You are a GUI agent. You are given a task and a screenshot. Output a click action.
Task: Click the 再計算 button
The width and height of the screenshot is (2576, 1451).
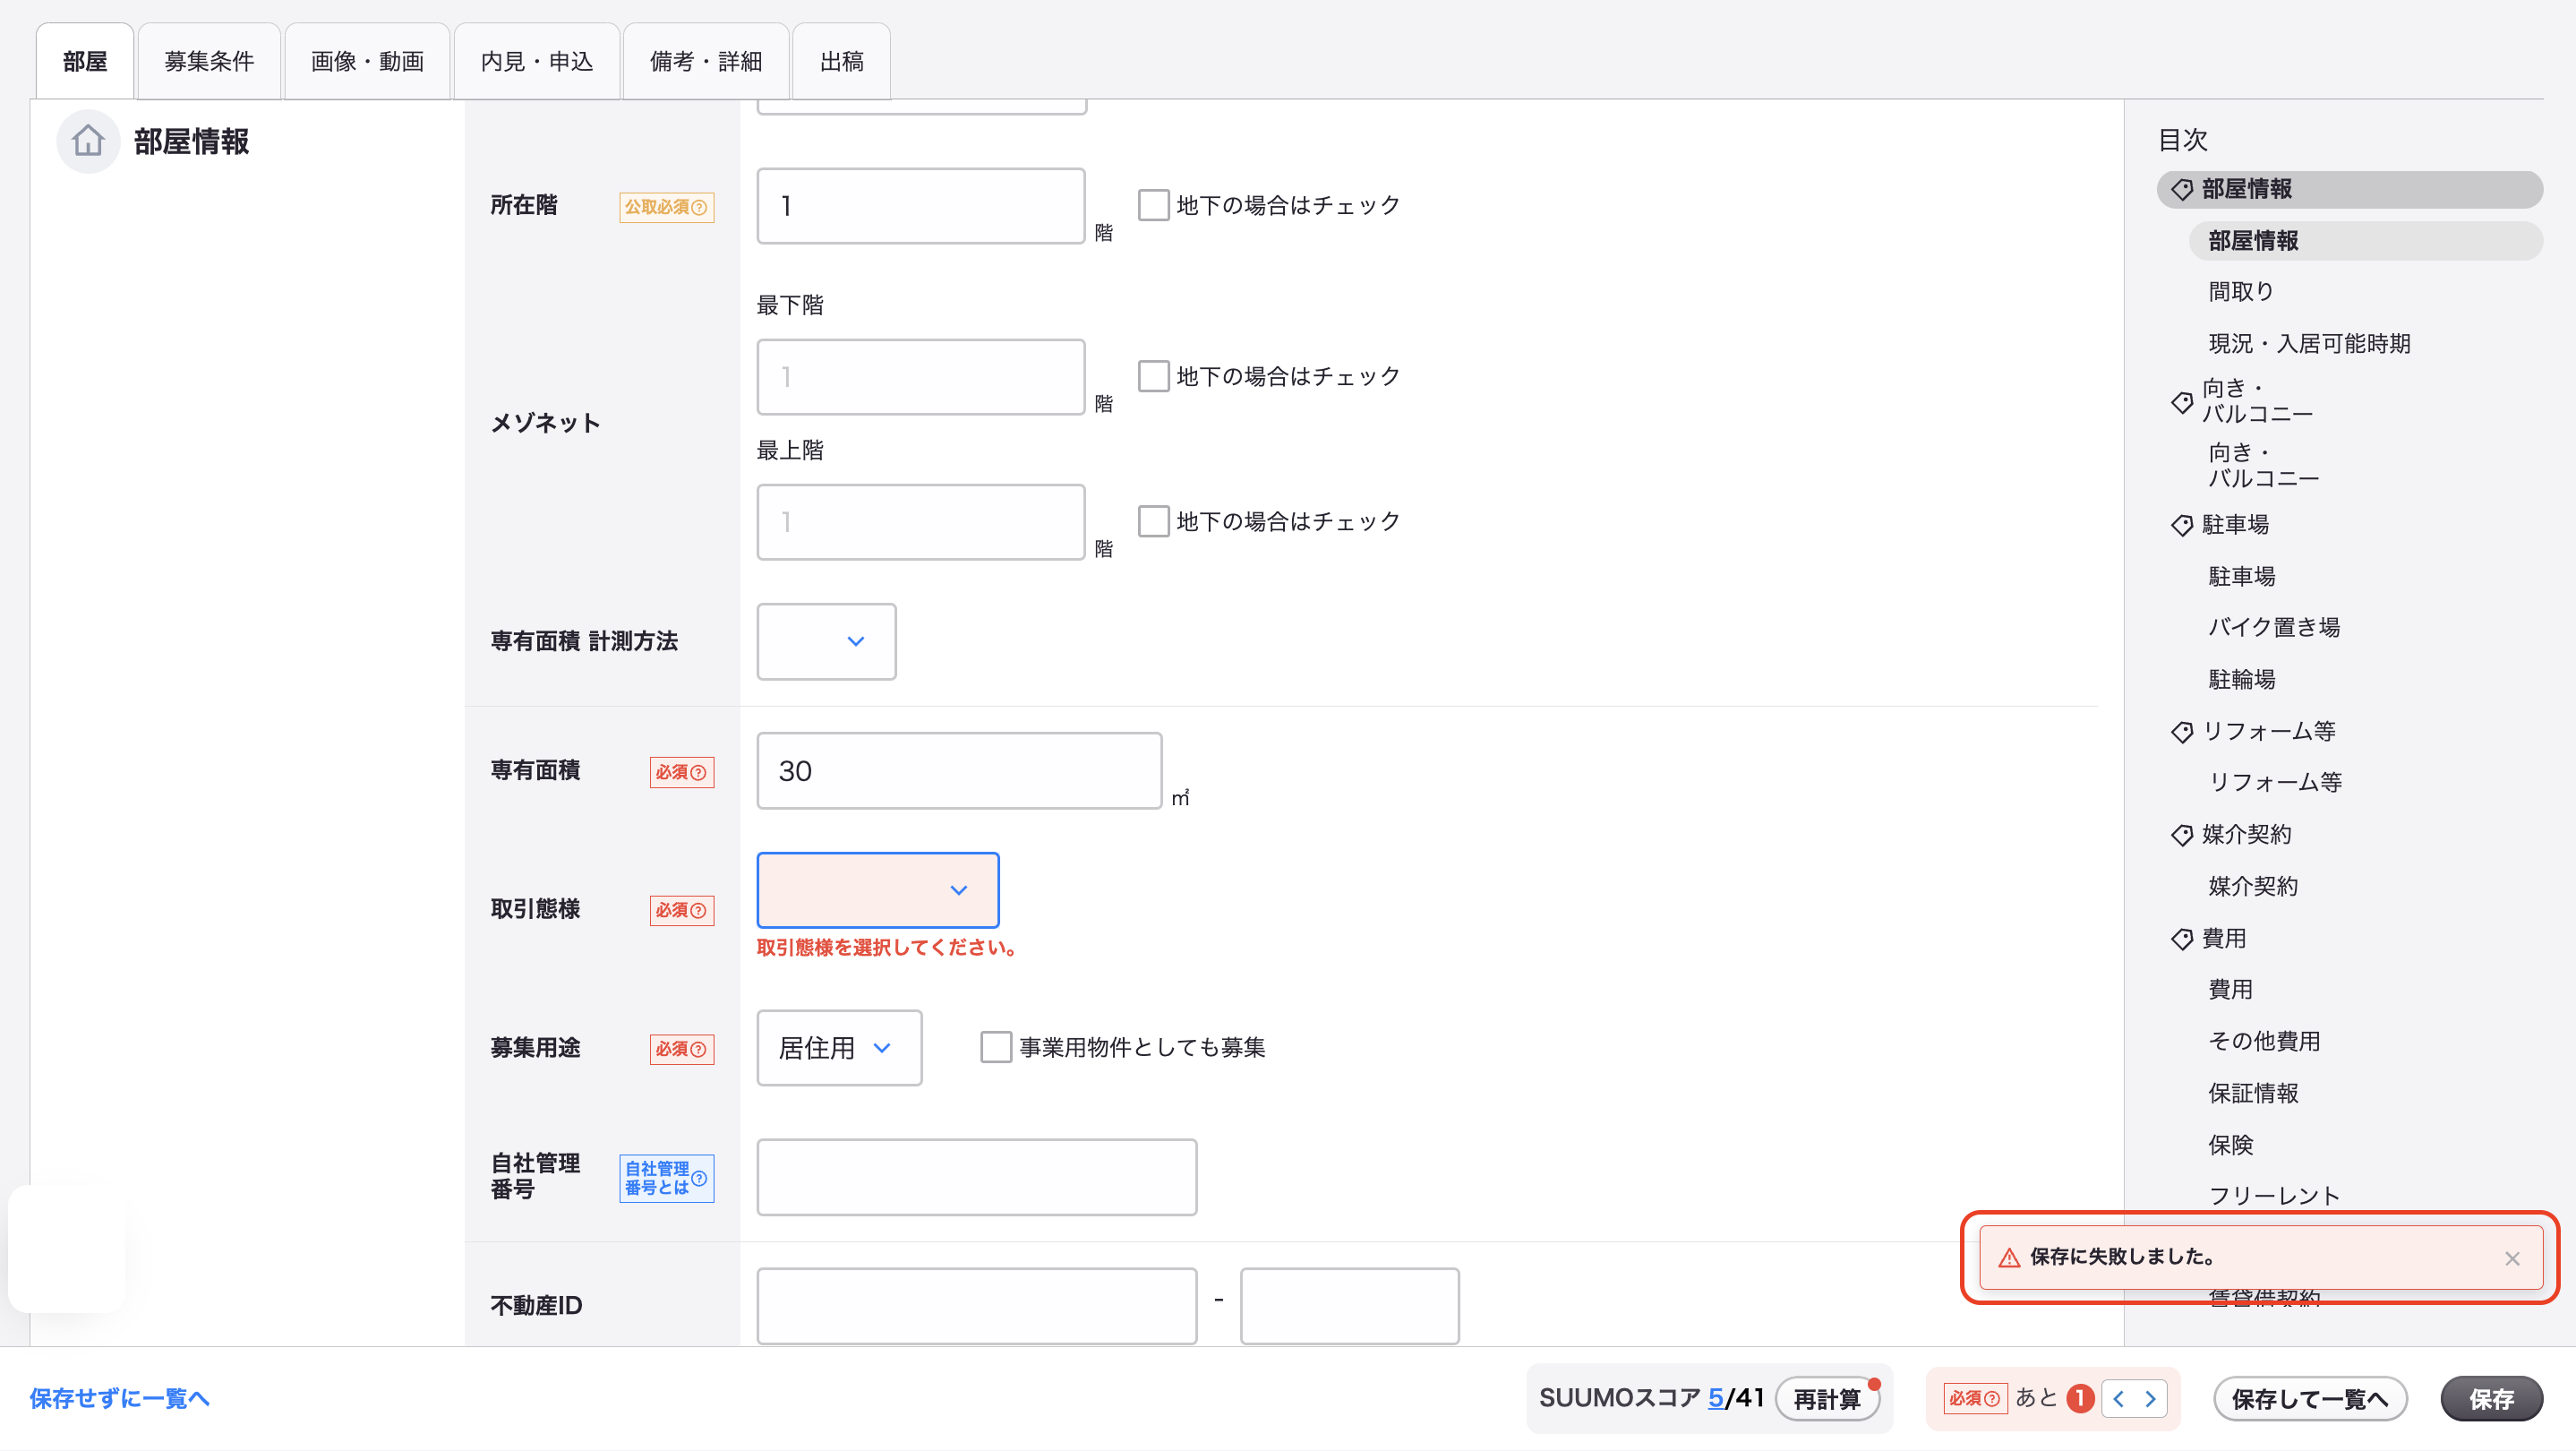1827,1398
